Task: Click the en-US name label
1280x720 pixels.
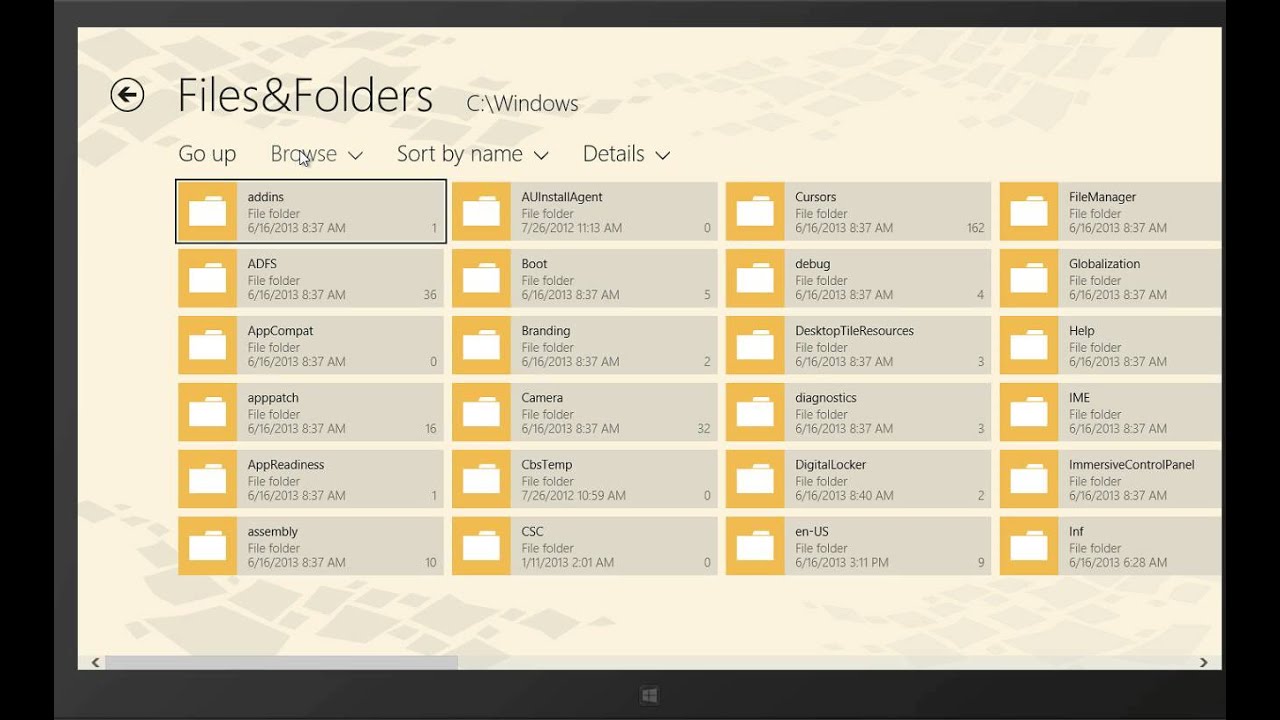Action: pyautogui.click(x=812, y=532)
